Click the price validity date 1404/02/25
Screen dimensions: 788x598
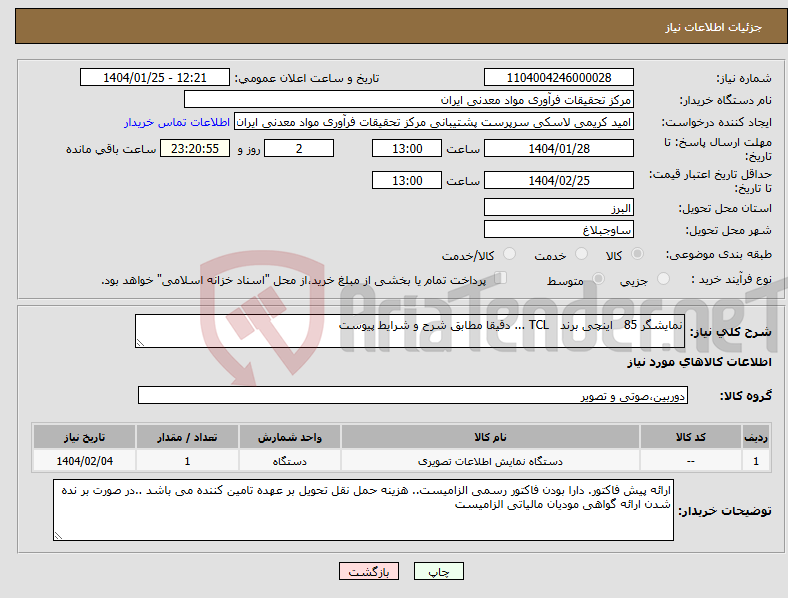coord(559,180)
